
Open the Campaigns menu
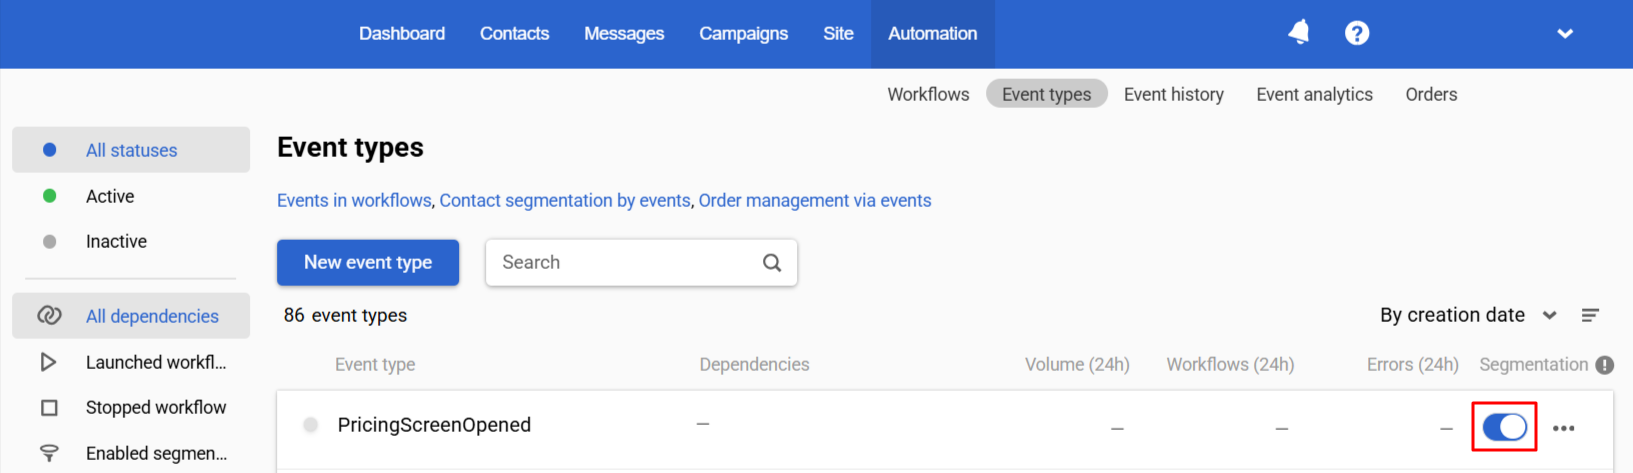tap(743, 33)
